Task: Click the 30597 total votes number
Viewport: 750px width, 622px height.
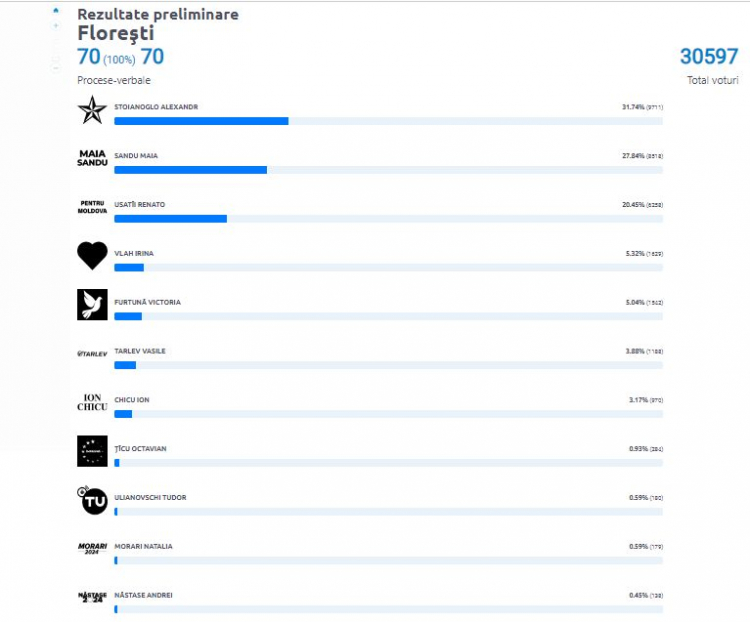Action: pos(709,56)
